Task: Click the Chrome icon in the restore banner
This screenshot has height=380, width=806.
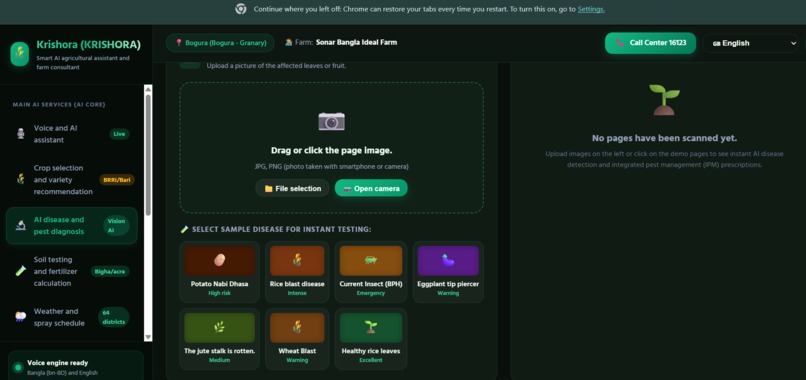Action: [x=241, y=9]
